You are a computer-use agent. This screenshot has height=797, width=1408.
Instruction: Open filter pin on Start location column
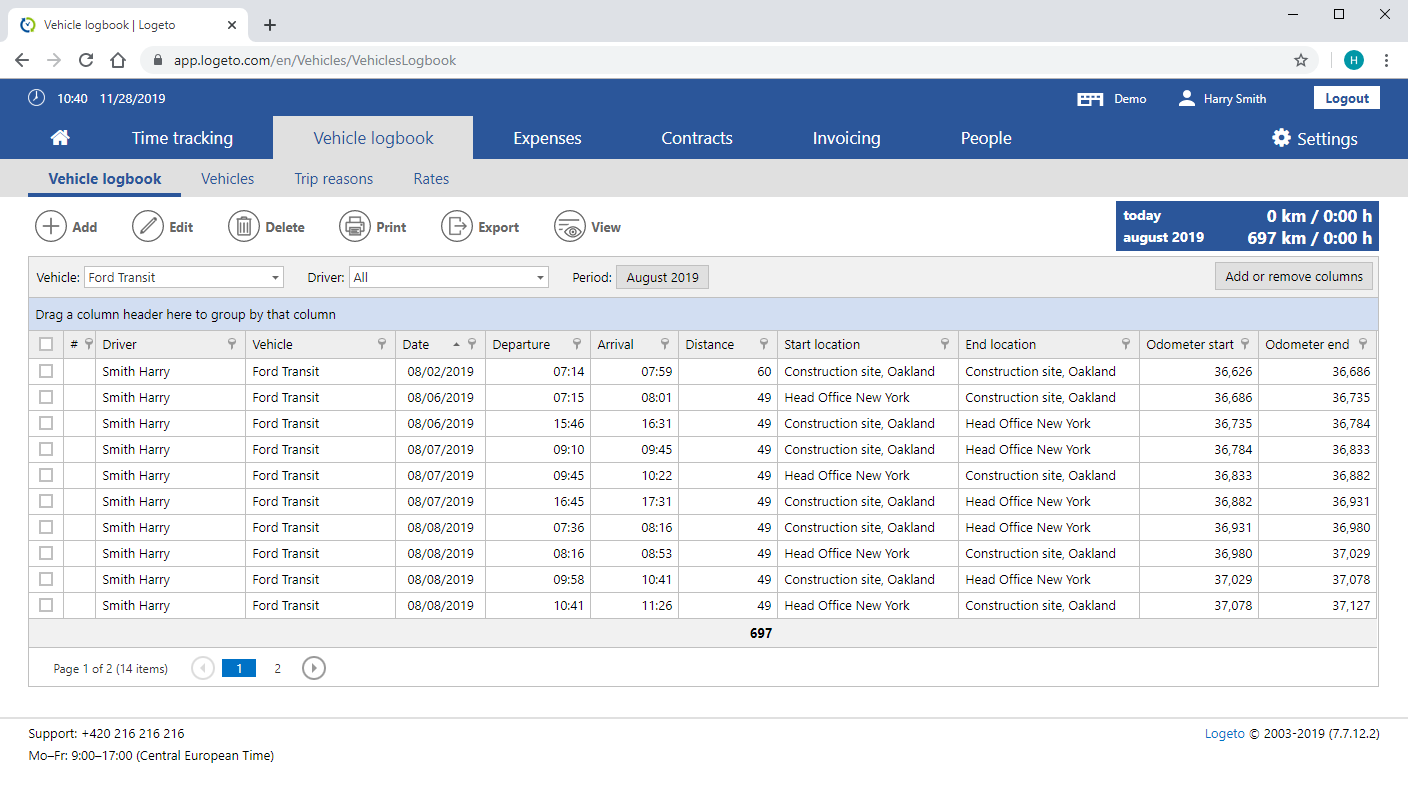point(945,344)
